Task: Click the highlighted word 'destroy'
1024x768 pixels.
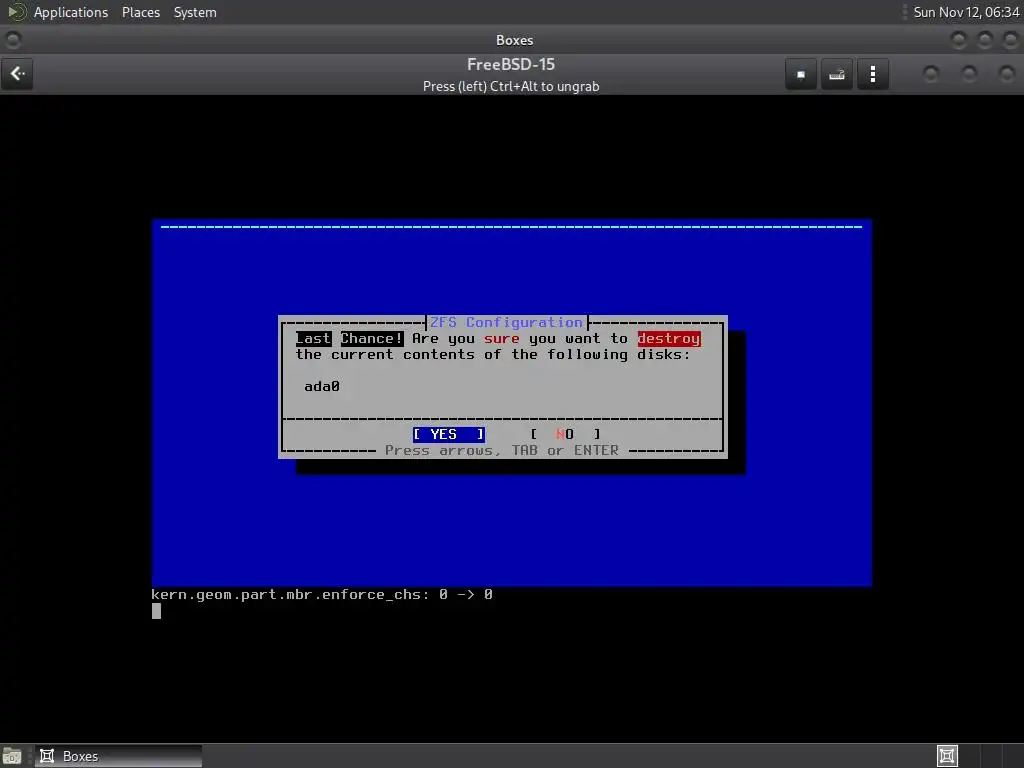Action: [x=669, y=338]
